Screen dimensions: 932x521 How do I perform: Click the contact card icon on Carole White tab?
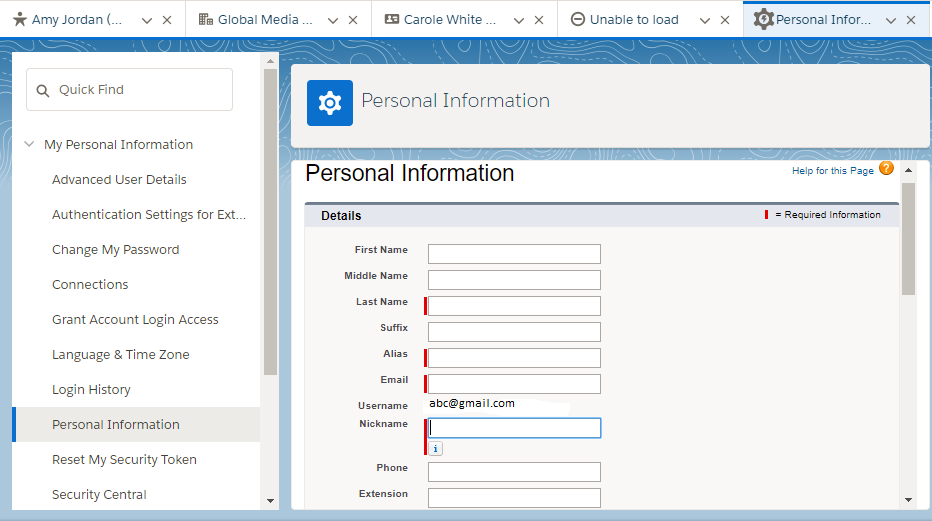click(392, 19)
